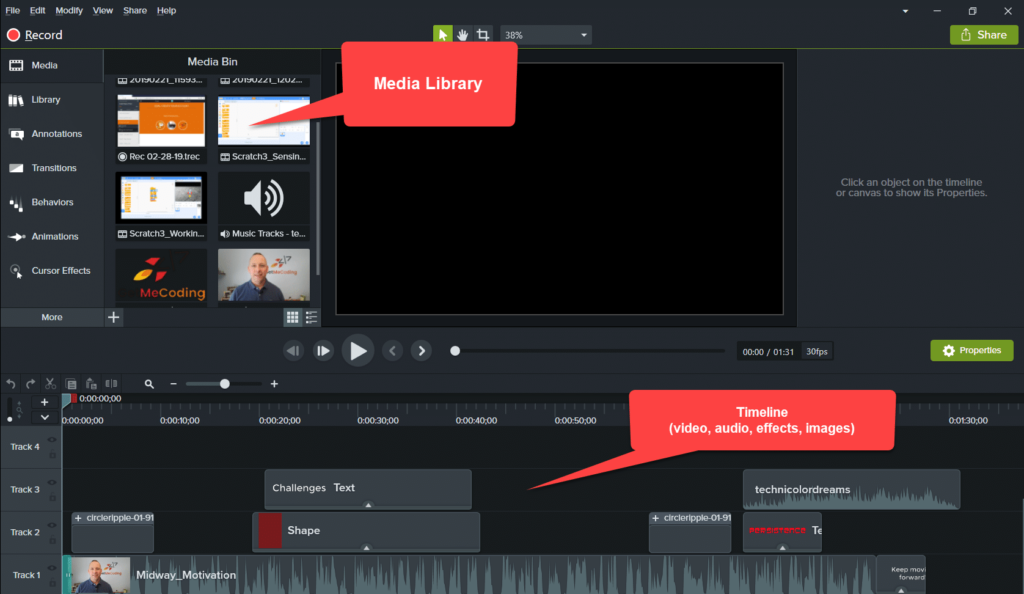Click the next clip arrow button
This screenshot has width=1024, height=594.
[x=421, y=351]
